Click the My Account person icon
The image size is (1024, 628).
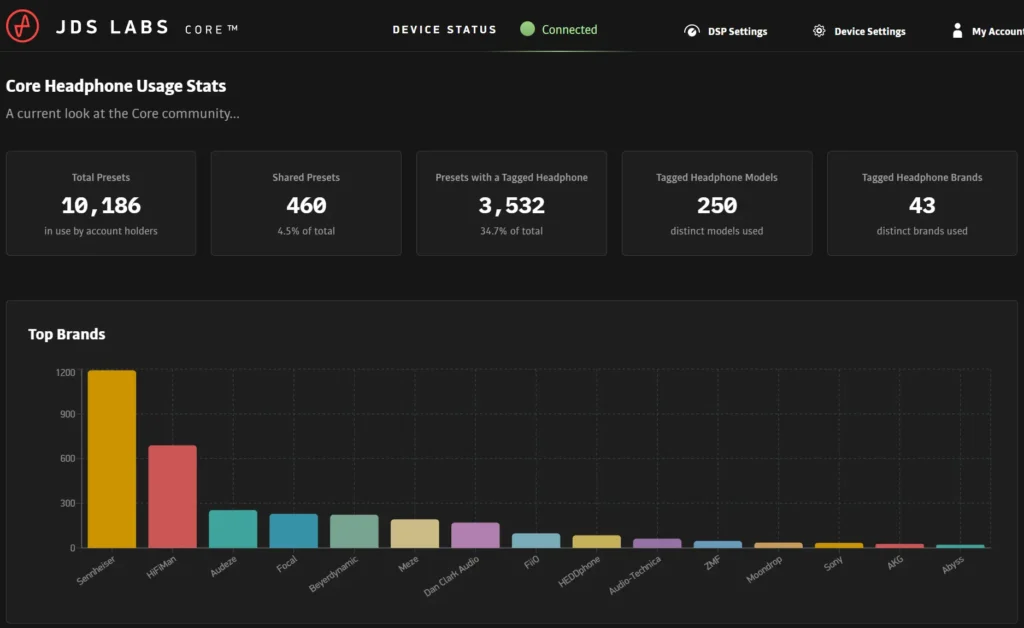pyautogui.click(x=957, y=31)
